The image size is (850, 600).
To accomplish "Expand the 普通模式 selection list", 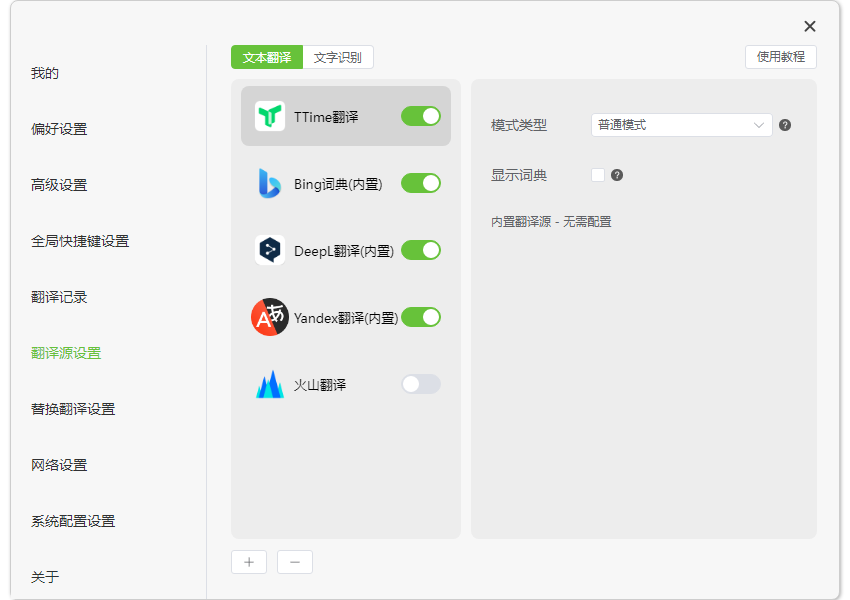I will pos(680,124).
